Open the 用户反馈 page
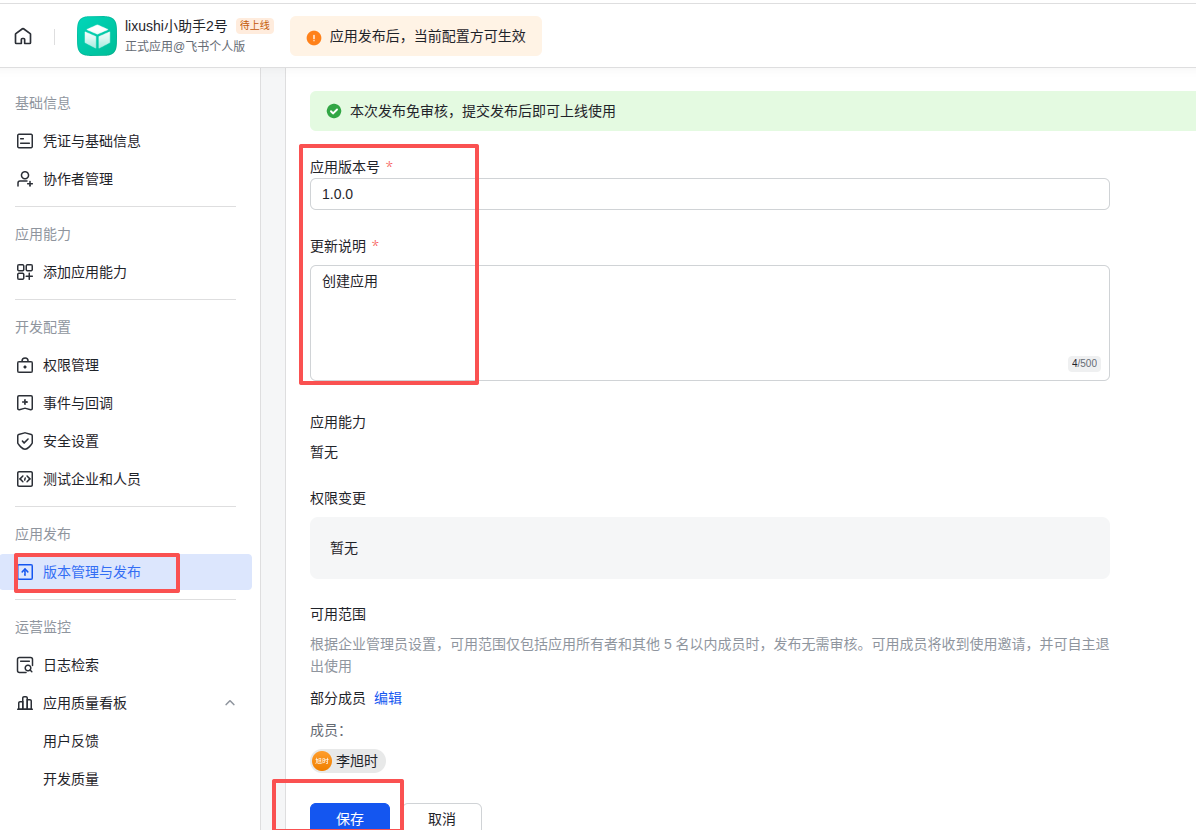This screenshot has height=830, width=1196. point(72,740)
